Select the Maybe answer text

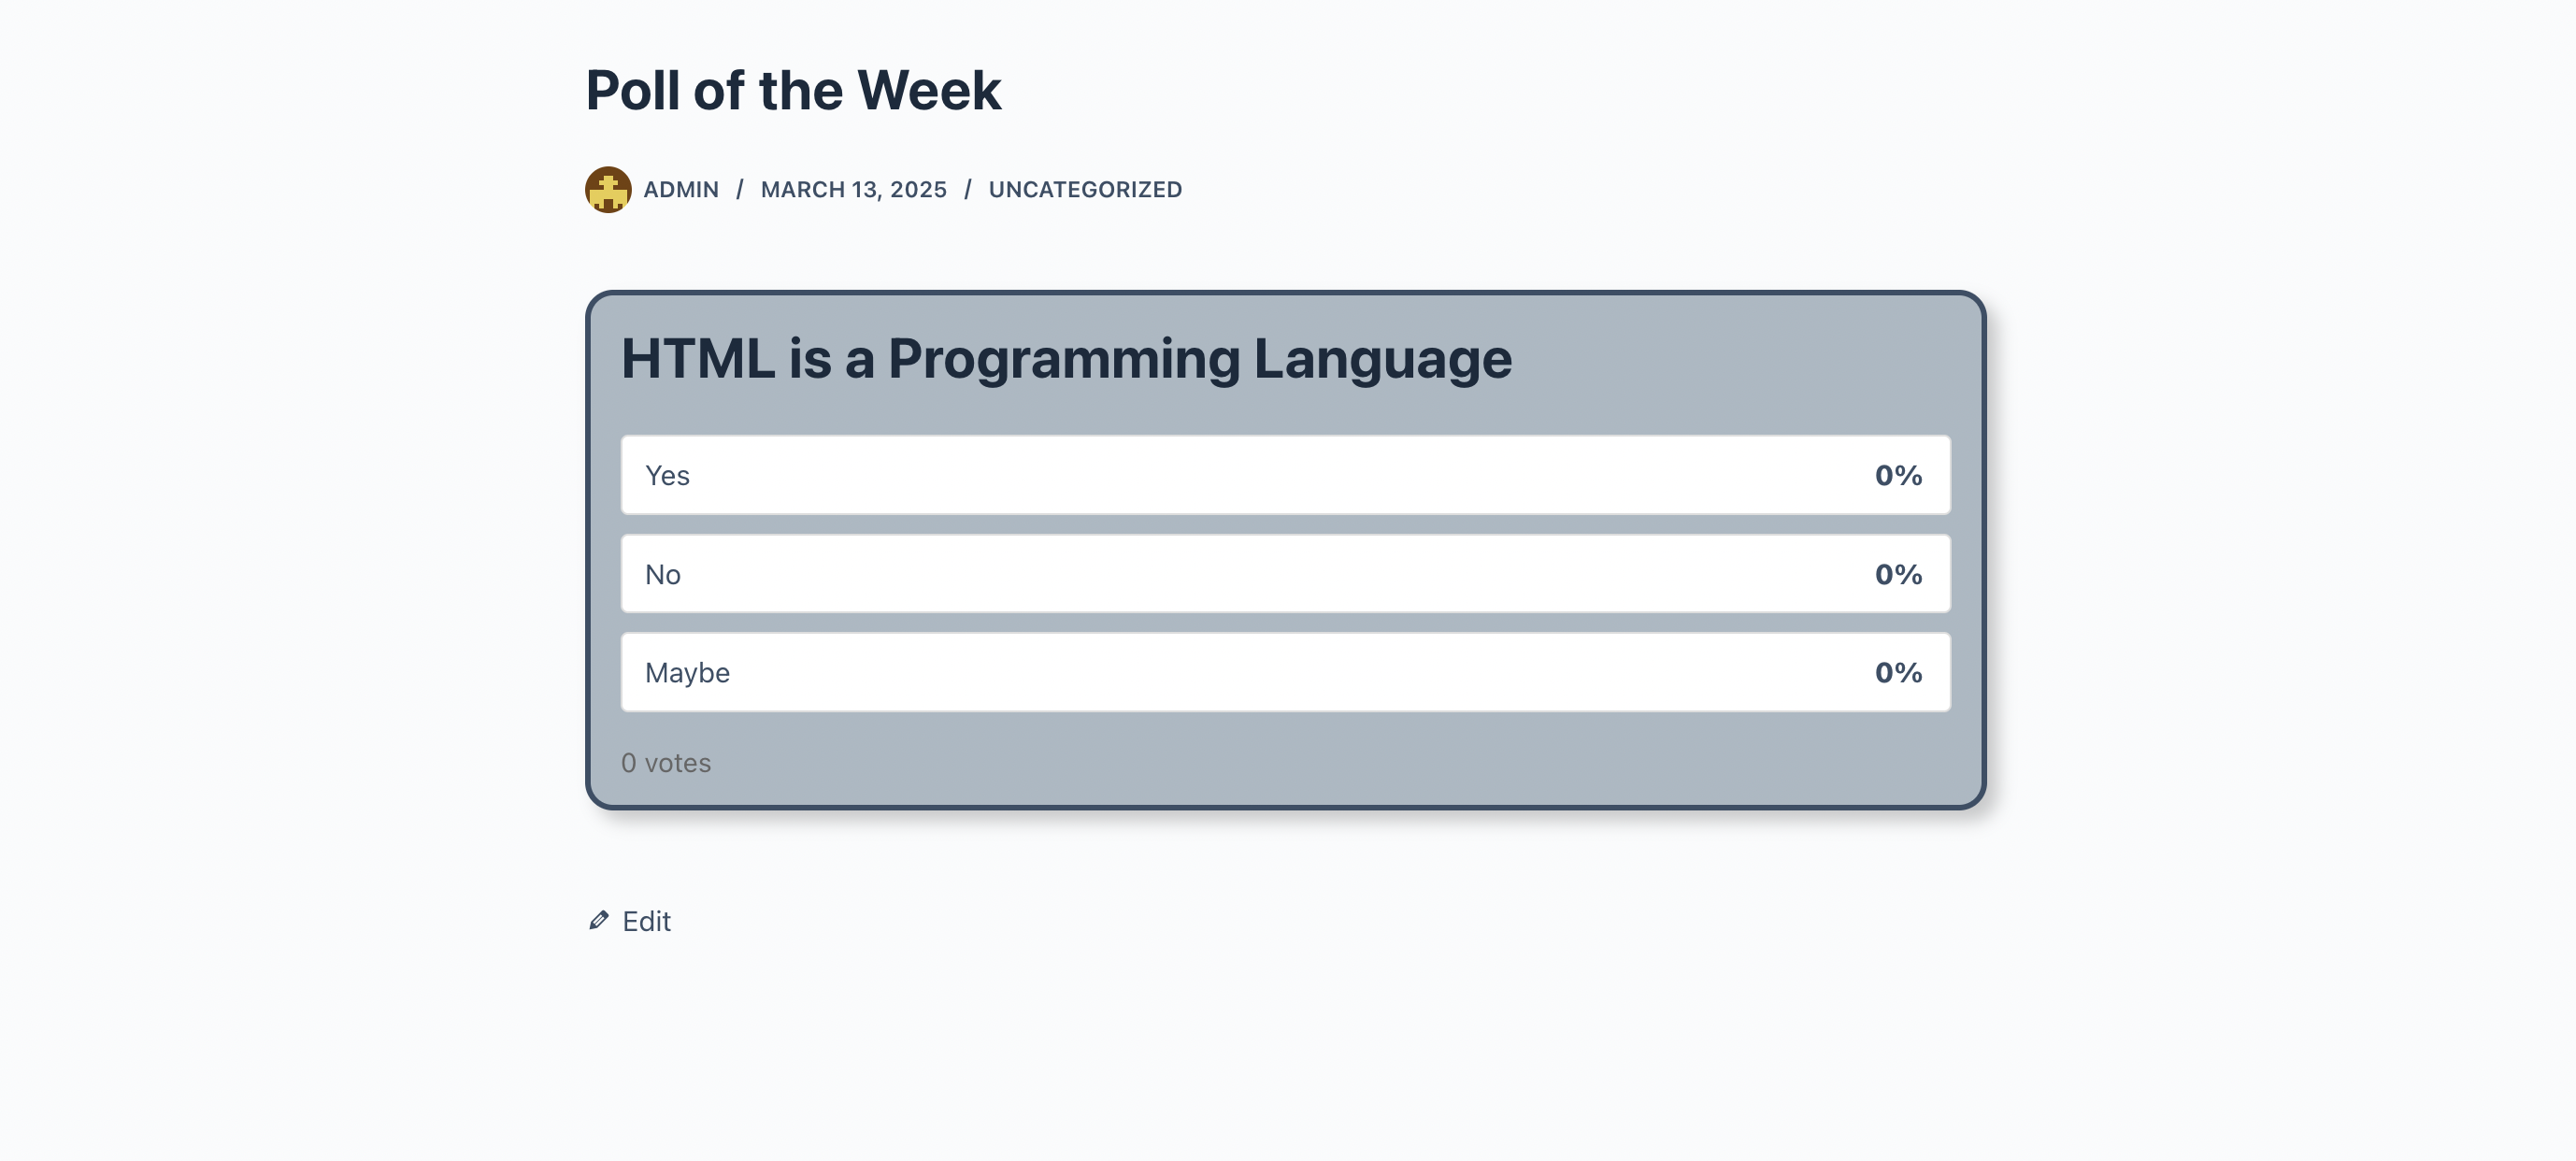tap(687, 673)
